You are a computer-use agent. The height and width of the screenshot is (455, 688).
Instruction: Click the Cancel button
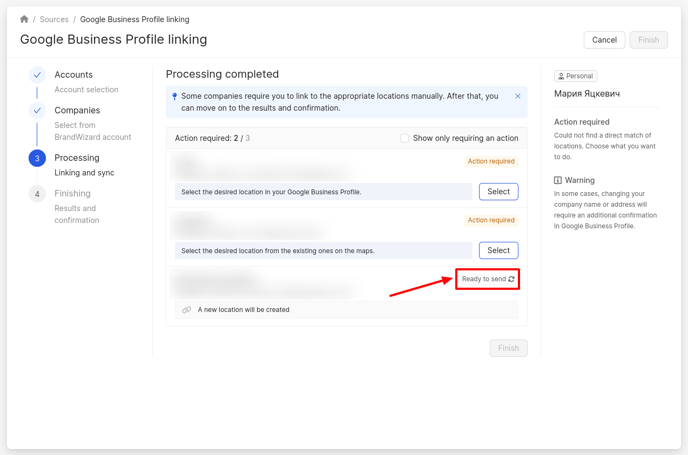604,40
